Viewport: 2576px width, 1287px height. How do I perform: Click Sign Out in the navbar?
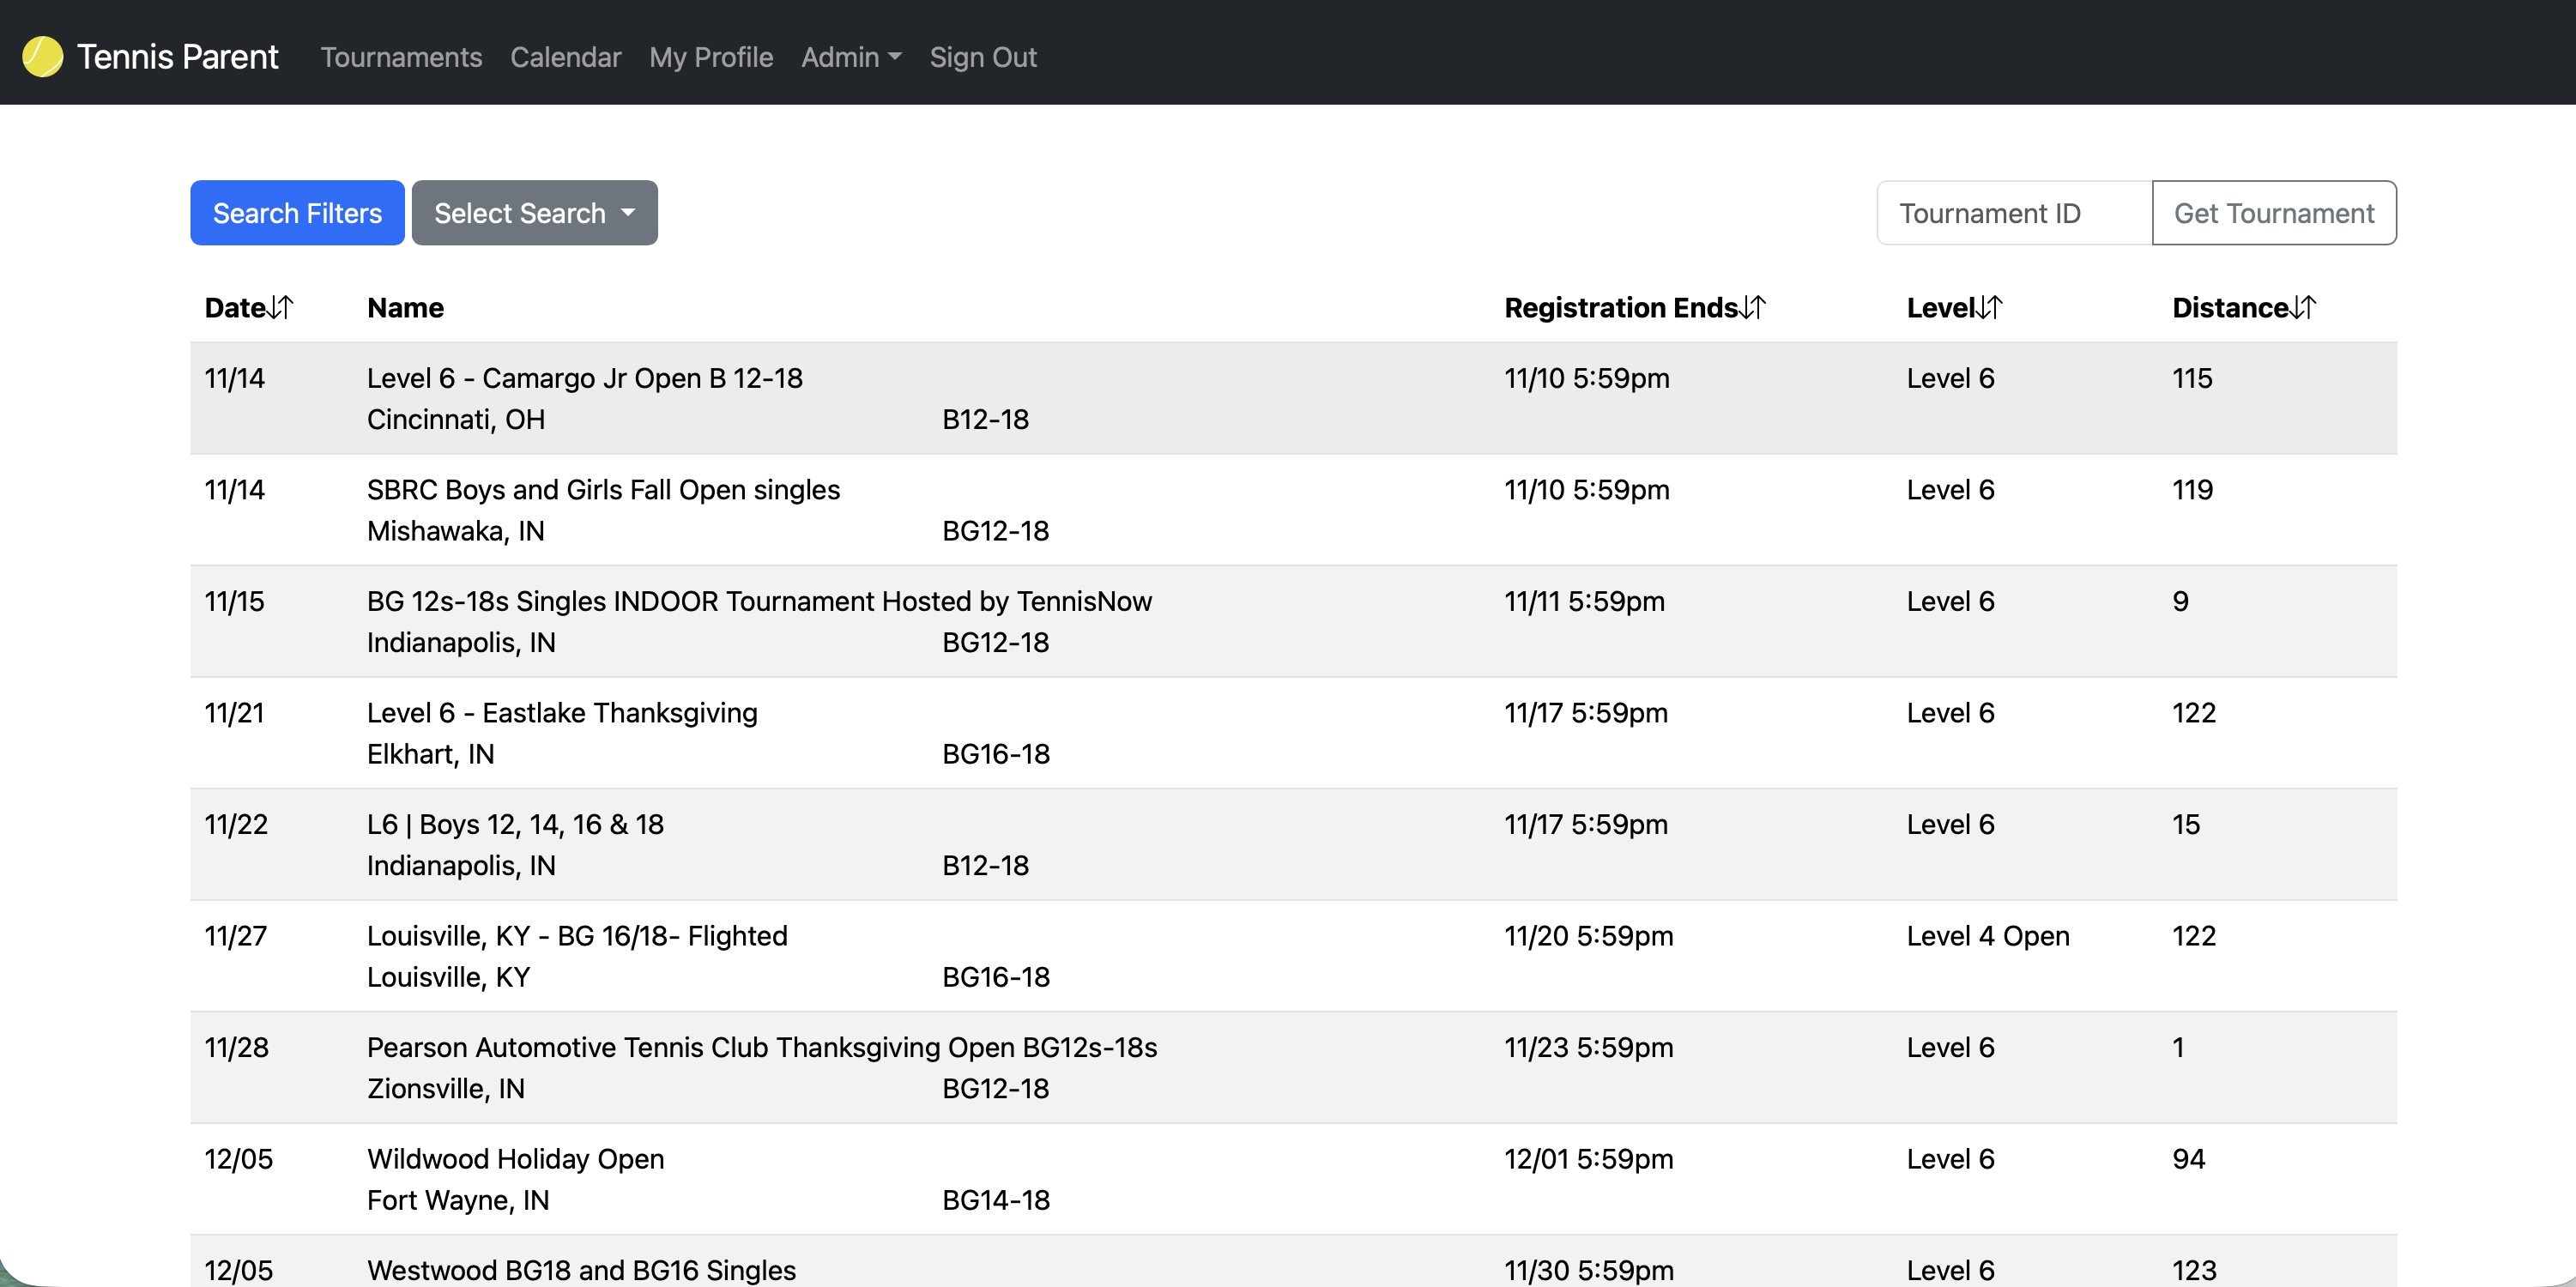(982, 57)
